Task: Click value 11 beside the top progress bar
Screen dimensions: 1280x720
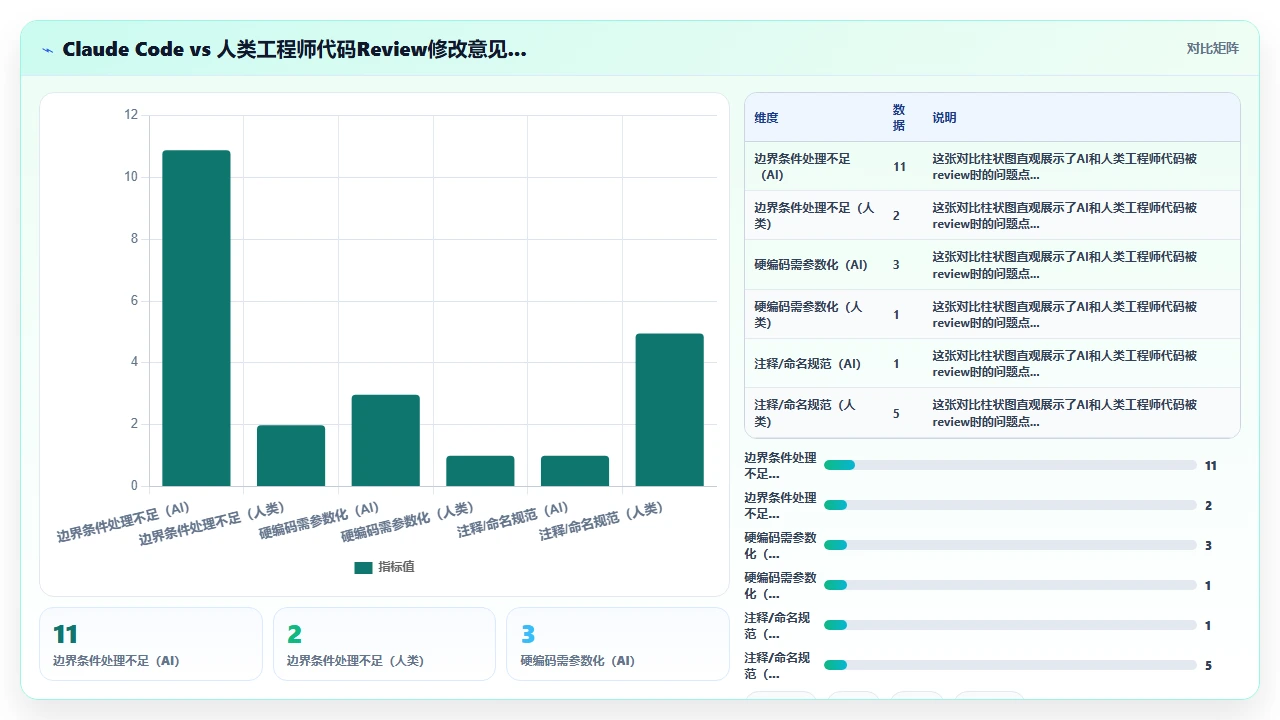Action: click(1211, 465)
